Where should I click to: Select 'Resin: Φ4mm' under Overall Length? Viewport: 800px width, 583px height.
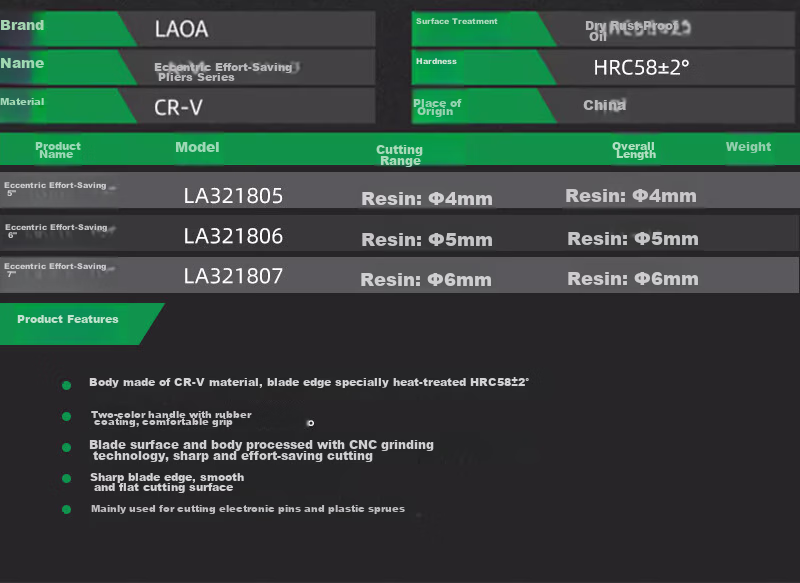click(x=631, y=196)
